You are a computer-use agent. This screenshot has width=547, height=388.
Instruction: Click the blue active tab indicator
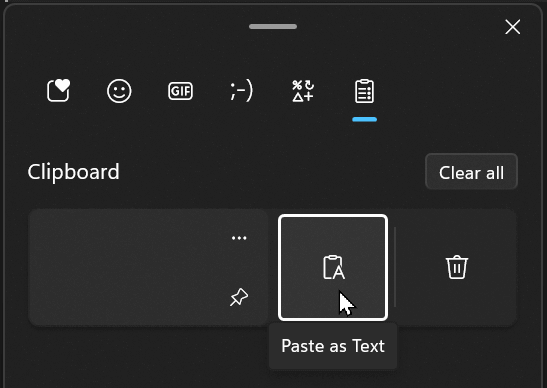coord(365,119)
